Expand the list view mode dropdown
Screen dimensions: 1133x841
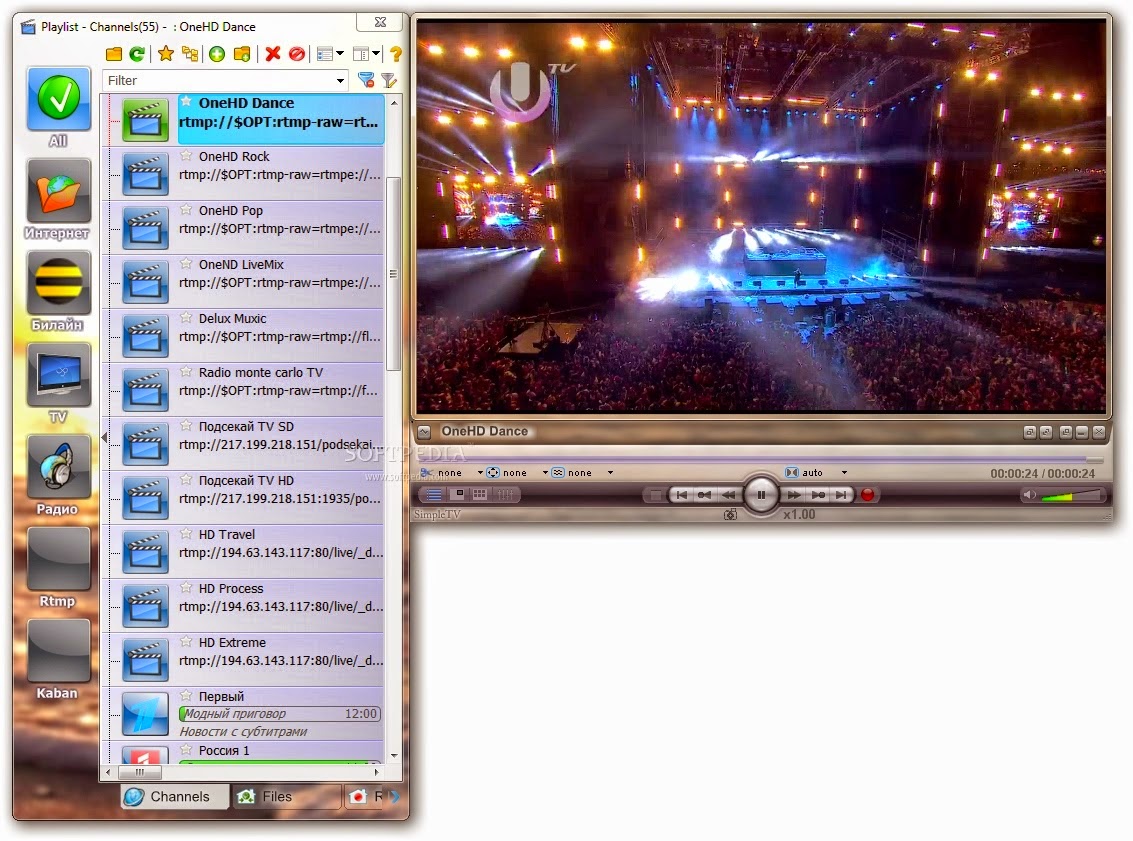coord(340,54)
